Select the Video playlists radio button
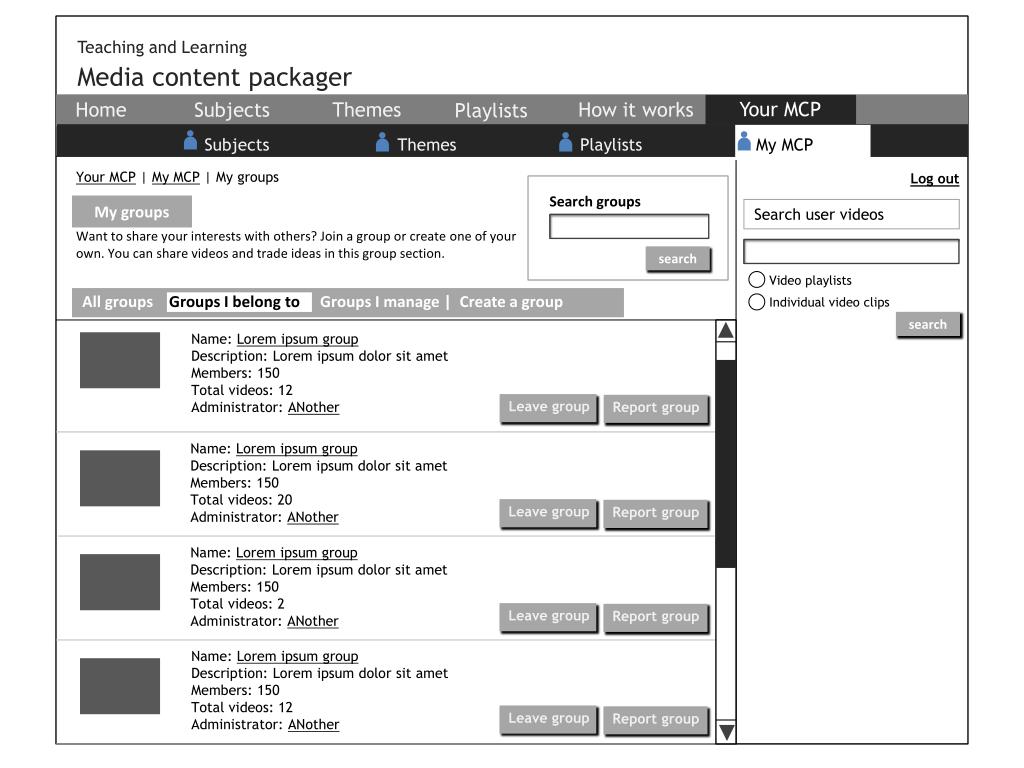Viewport: 1024px width, 768px height. pyautogui.click(x=756, y=280)
